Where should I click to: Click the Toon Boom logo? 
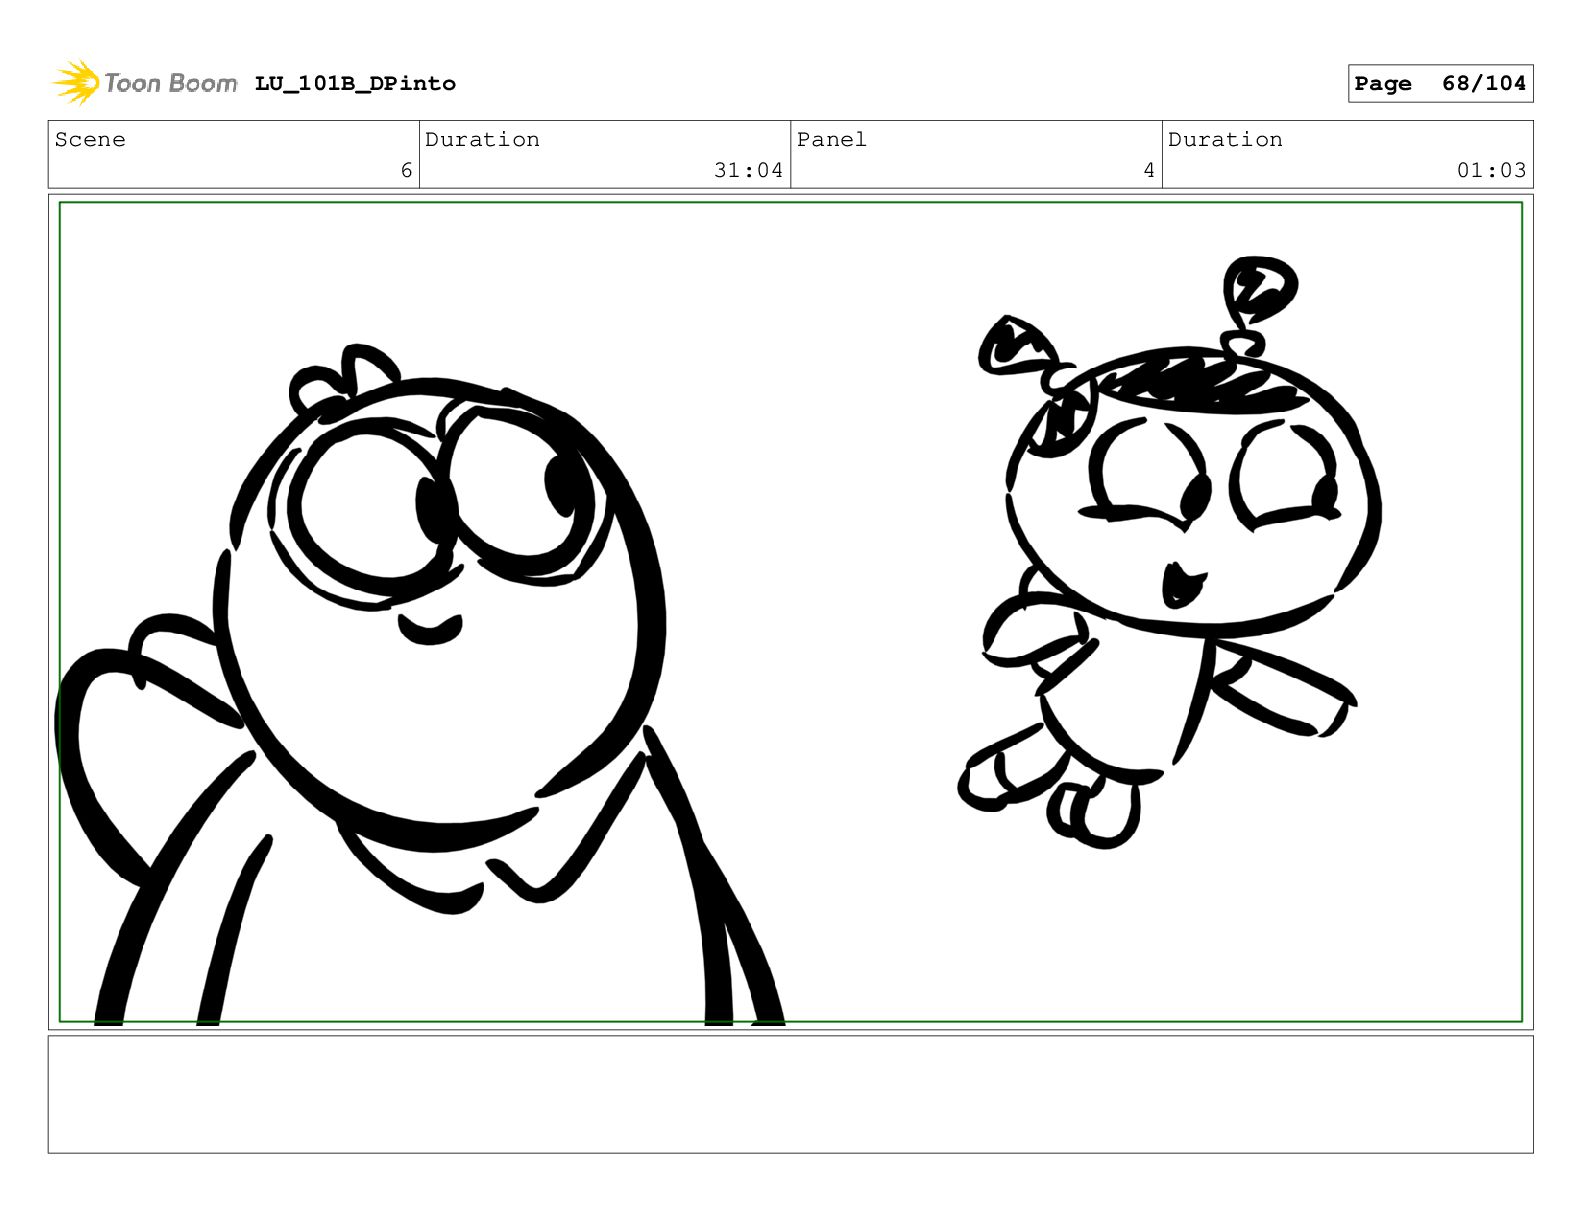(x=144, y=83)
